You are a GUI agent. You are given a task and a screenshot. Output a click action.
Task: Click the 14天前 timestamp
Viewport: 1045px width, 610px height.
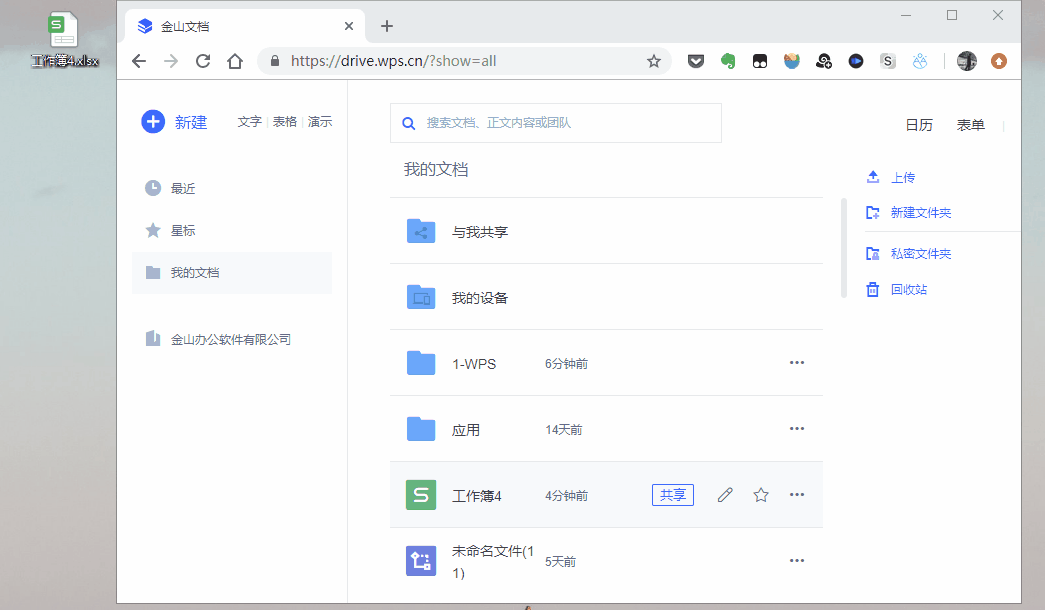(x=563, y=430)
